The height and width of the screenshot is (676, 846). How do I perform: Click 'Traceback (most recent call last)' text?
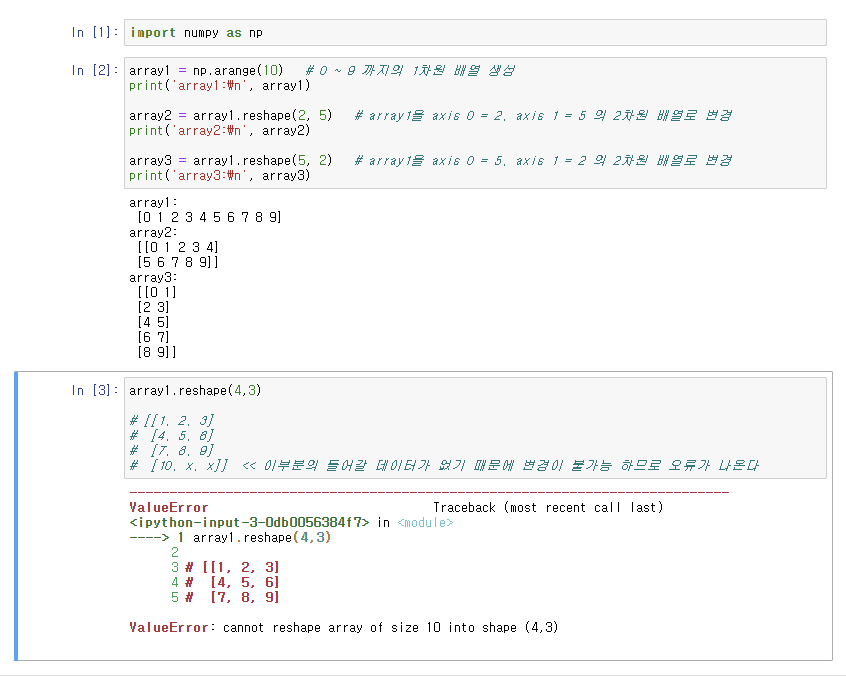[x=548, y=508]
